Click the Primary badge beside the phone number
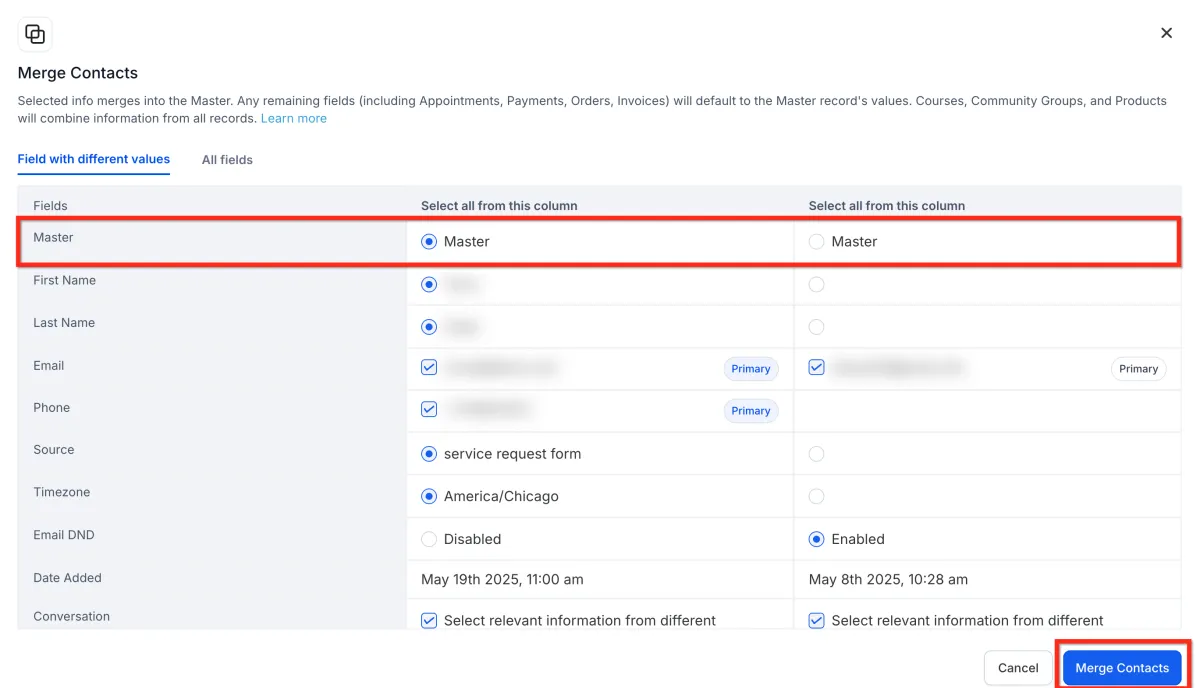This screenshot has width=1200, height=688. [751, 410]
